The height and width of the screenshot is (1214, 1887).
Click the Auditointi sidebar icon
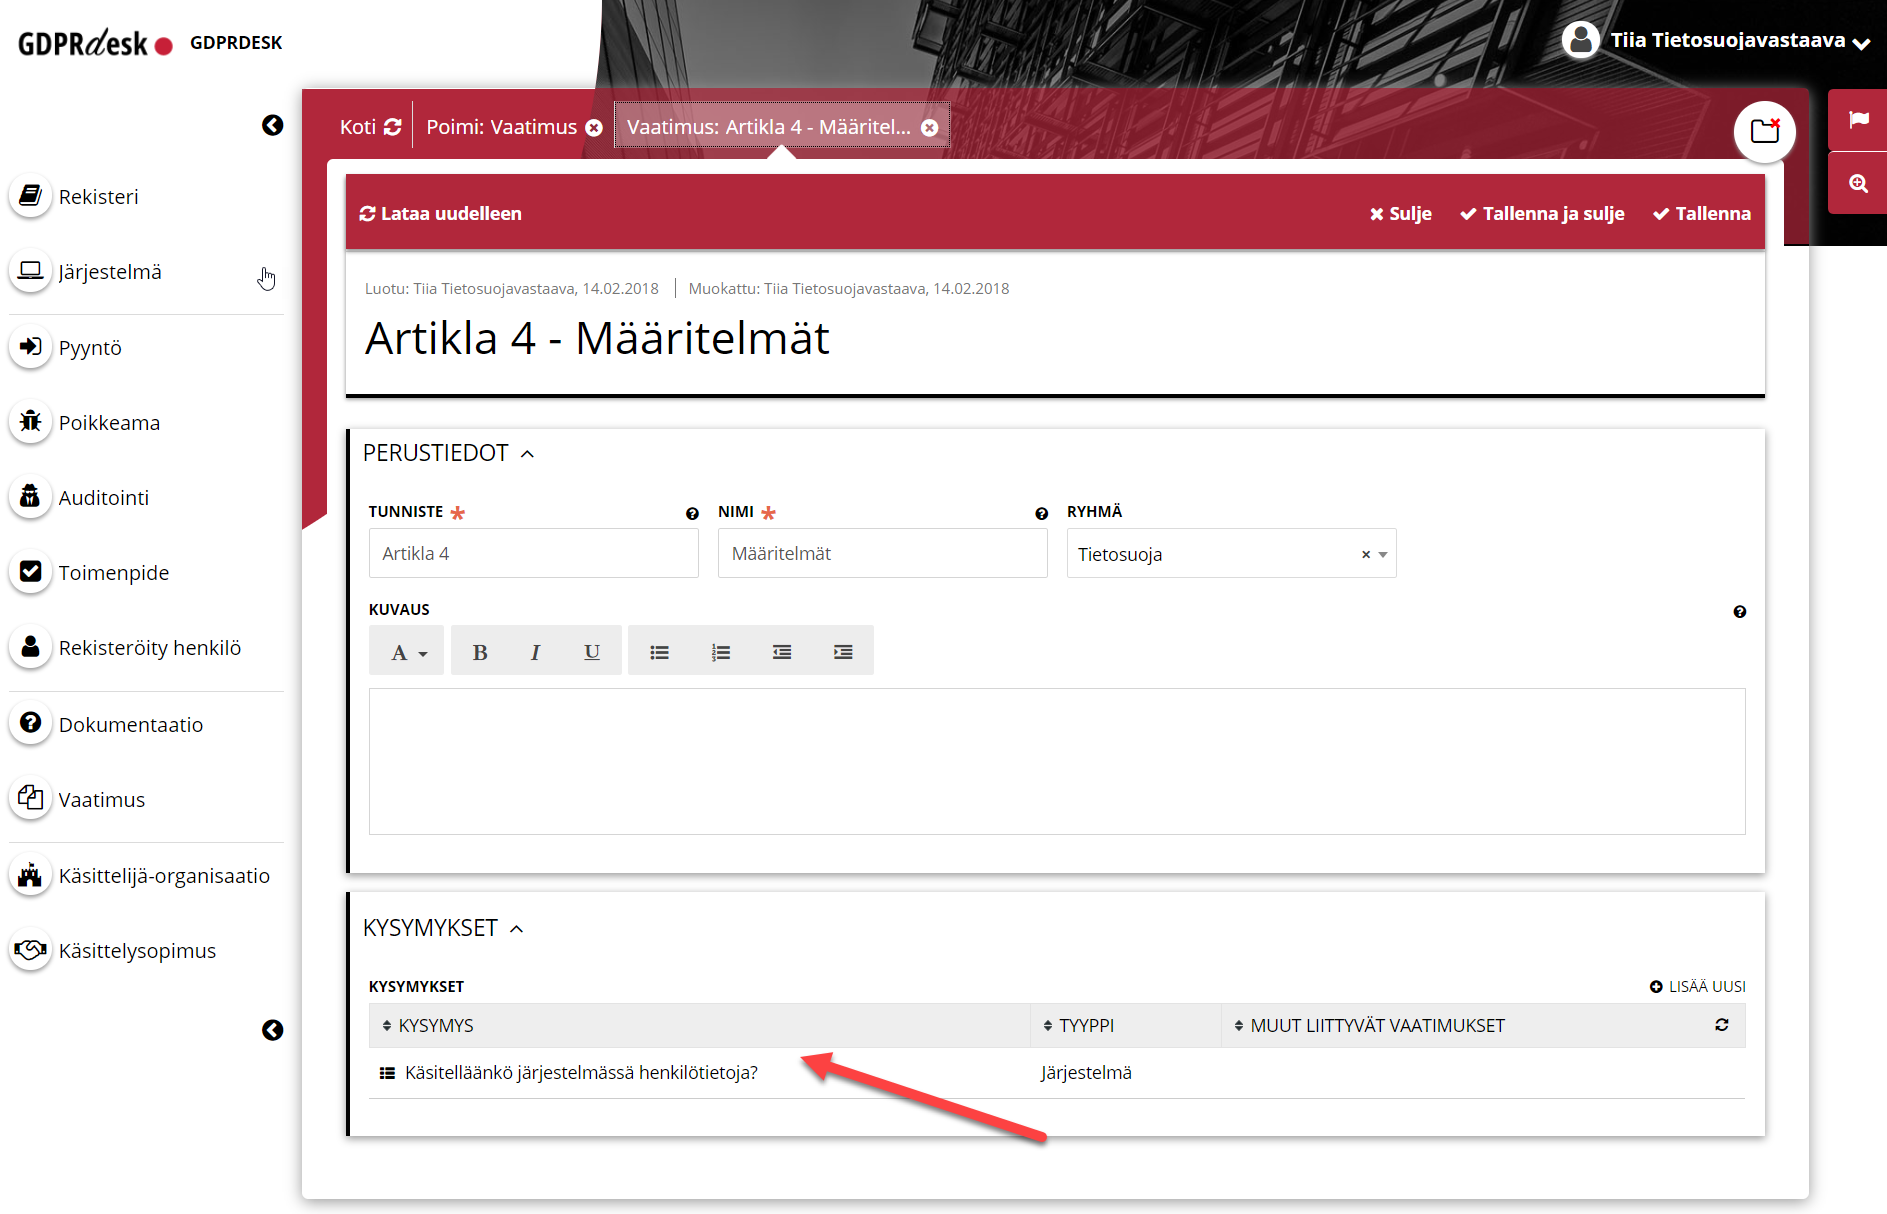tap(31, 497)
